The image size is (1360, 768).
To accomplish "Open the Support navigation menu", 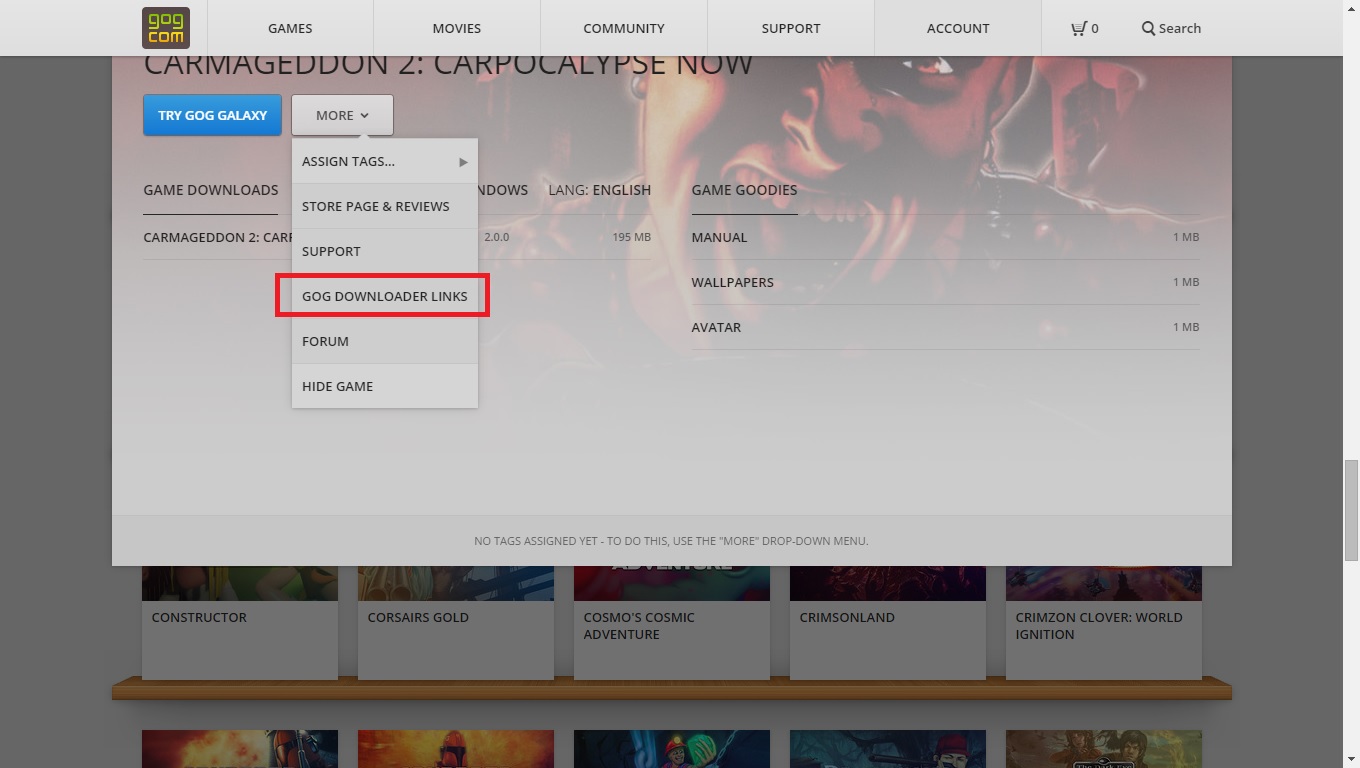I will point(791,28).
